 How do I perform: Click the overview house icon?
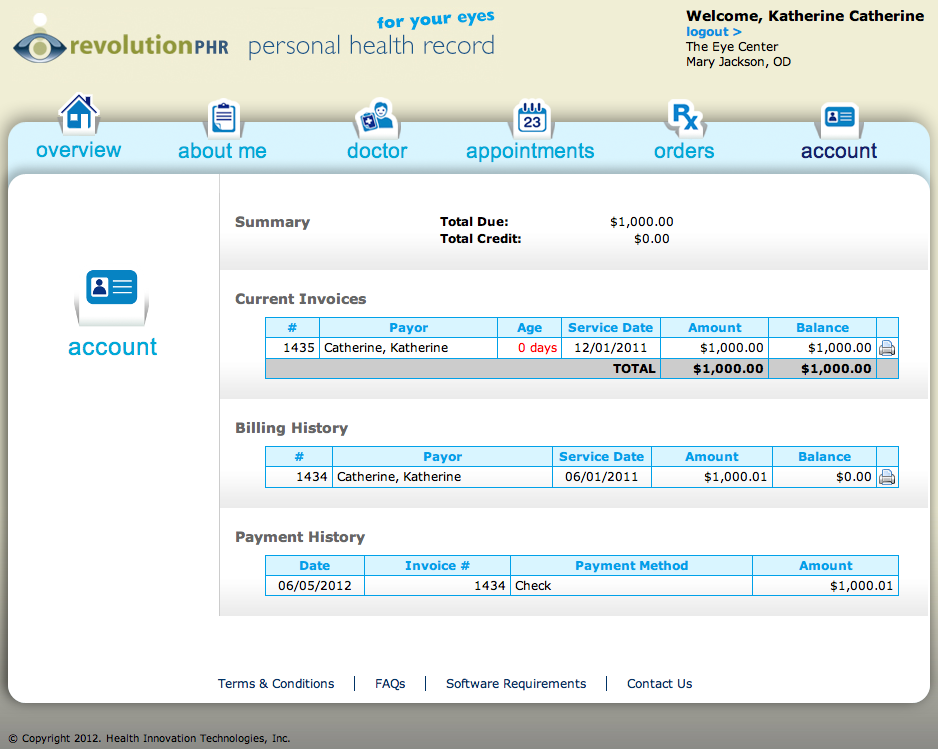point(79,115)
